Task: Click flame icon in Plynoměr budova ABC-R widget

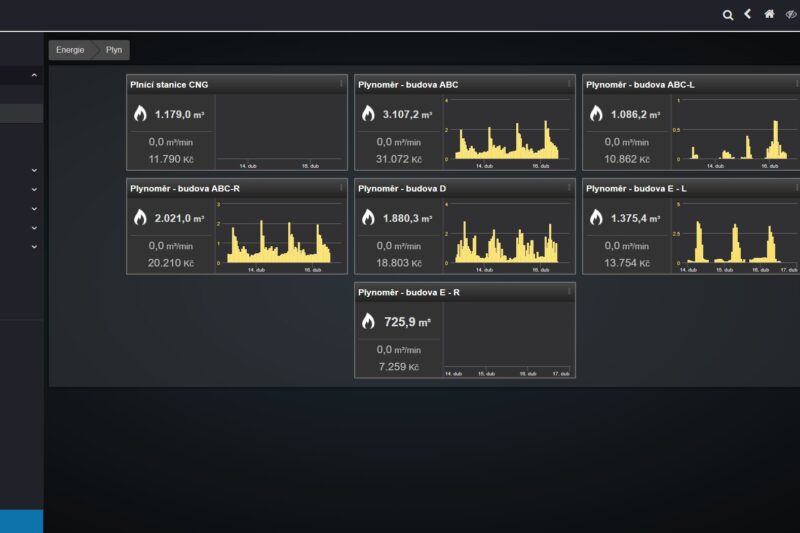Action: [x=140, y=218]
